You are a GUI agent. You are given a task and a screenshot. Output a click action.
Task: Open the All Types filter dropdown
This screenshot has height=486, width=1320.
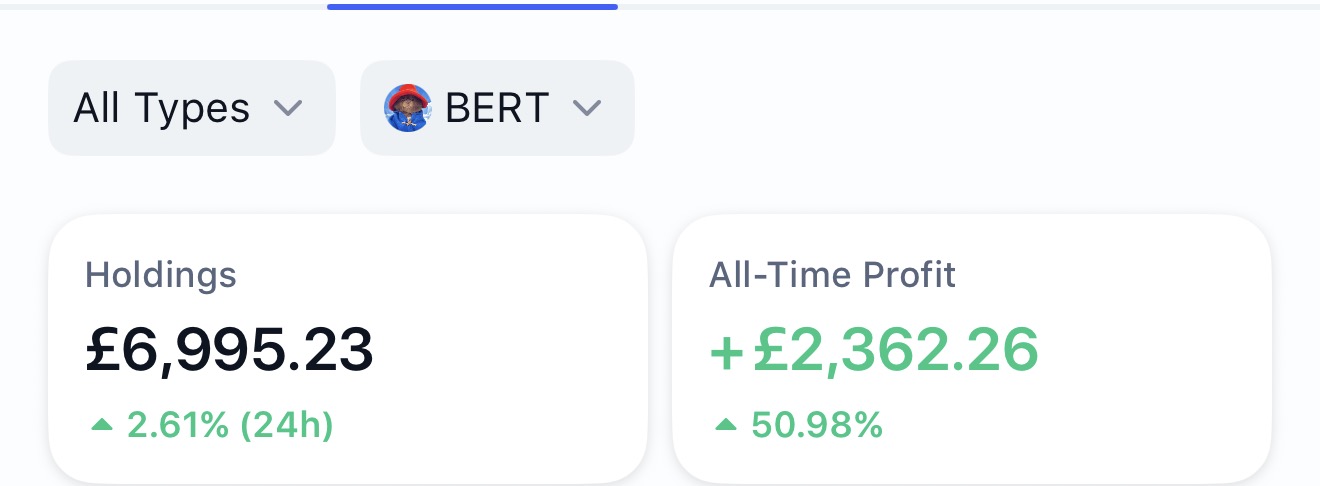[x=191, y=108]
